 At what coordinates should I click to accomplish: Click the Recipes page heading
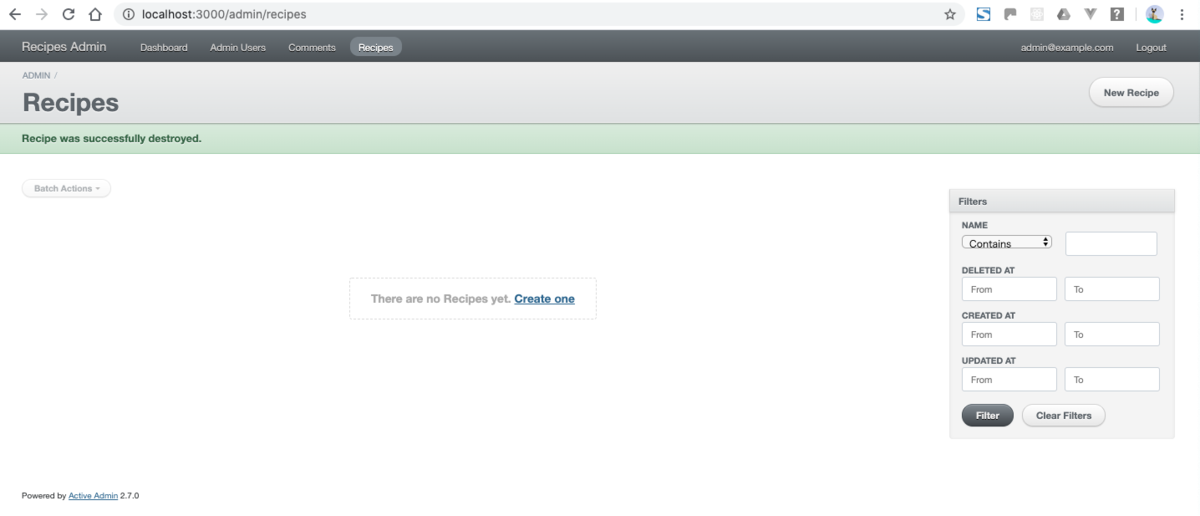click(x=71, y=102)
